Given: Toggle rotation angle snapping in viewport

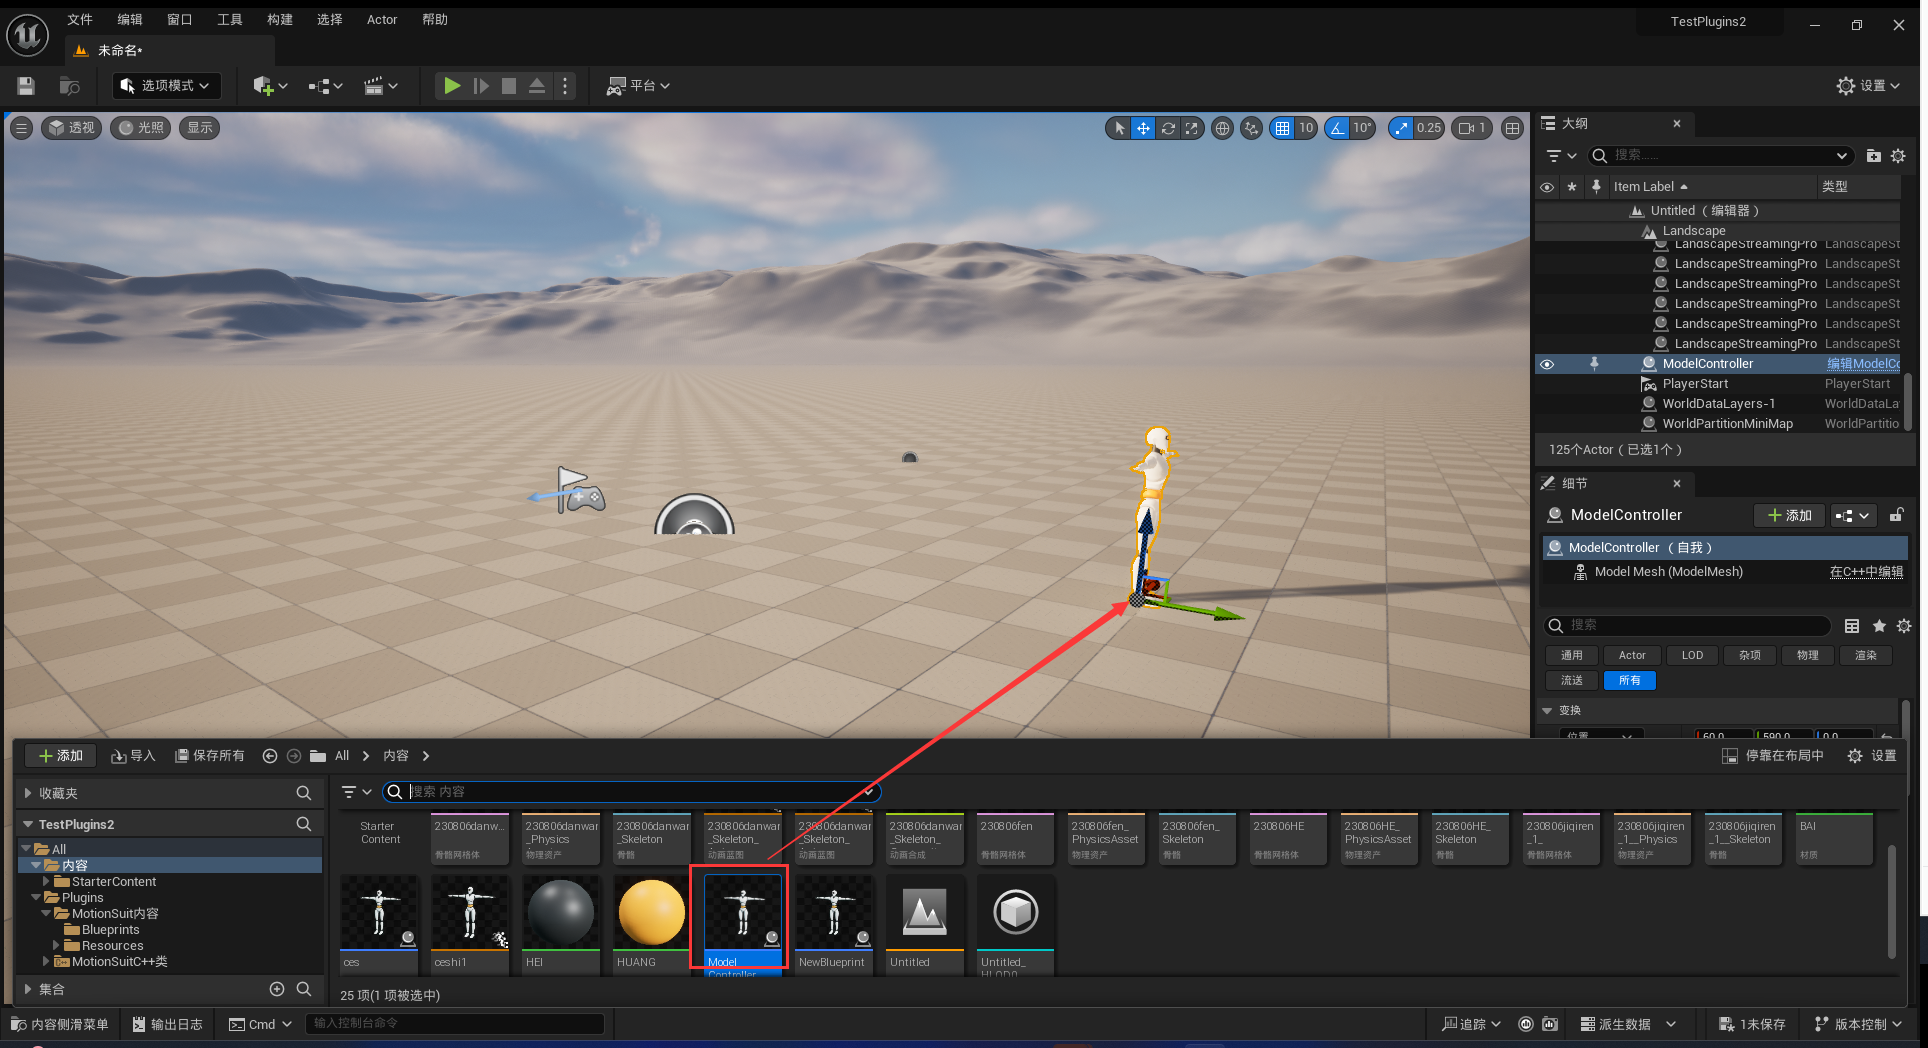Looking at the screenshot, I should pyautogui.click(x=1338, y=128).
